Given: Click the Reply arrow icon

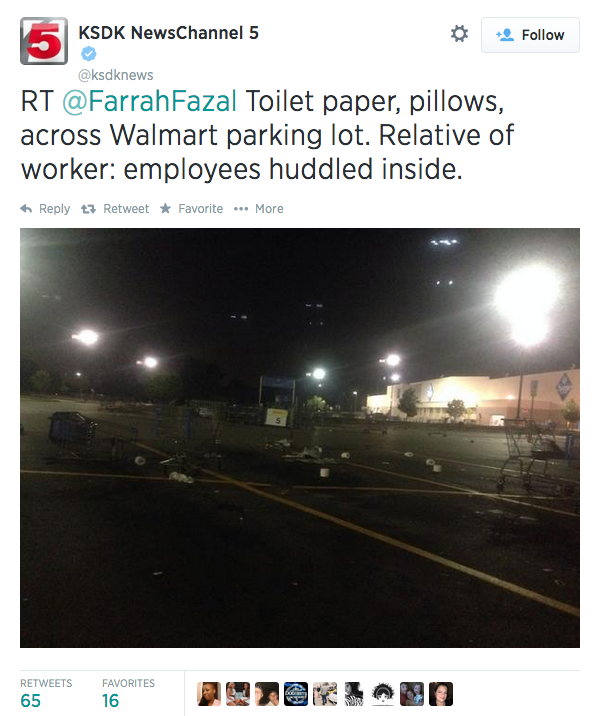Looking at the screenshot, I should [x=26, y=209].
